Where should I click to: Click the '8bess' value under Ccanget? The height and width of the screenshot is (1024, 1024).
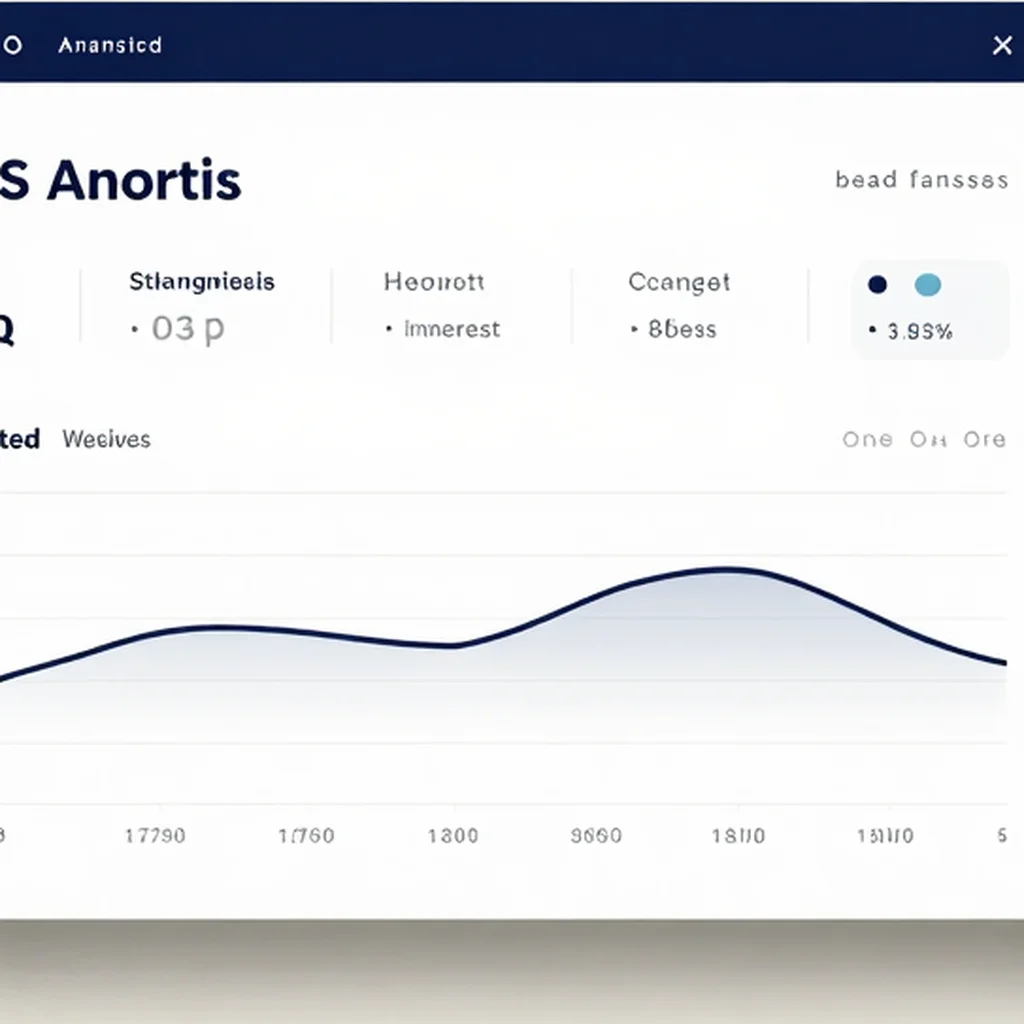[682, 329]
